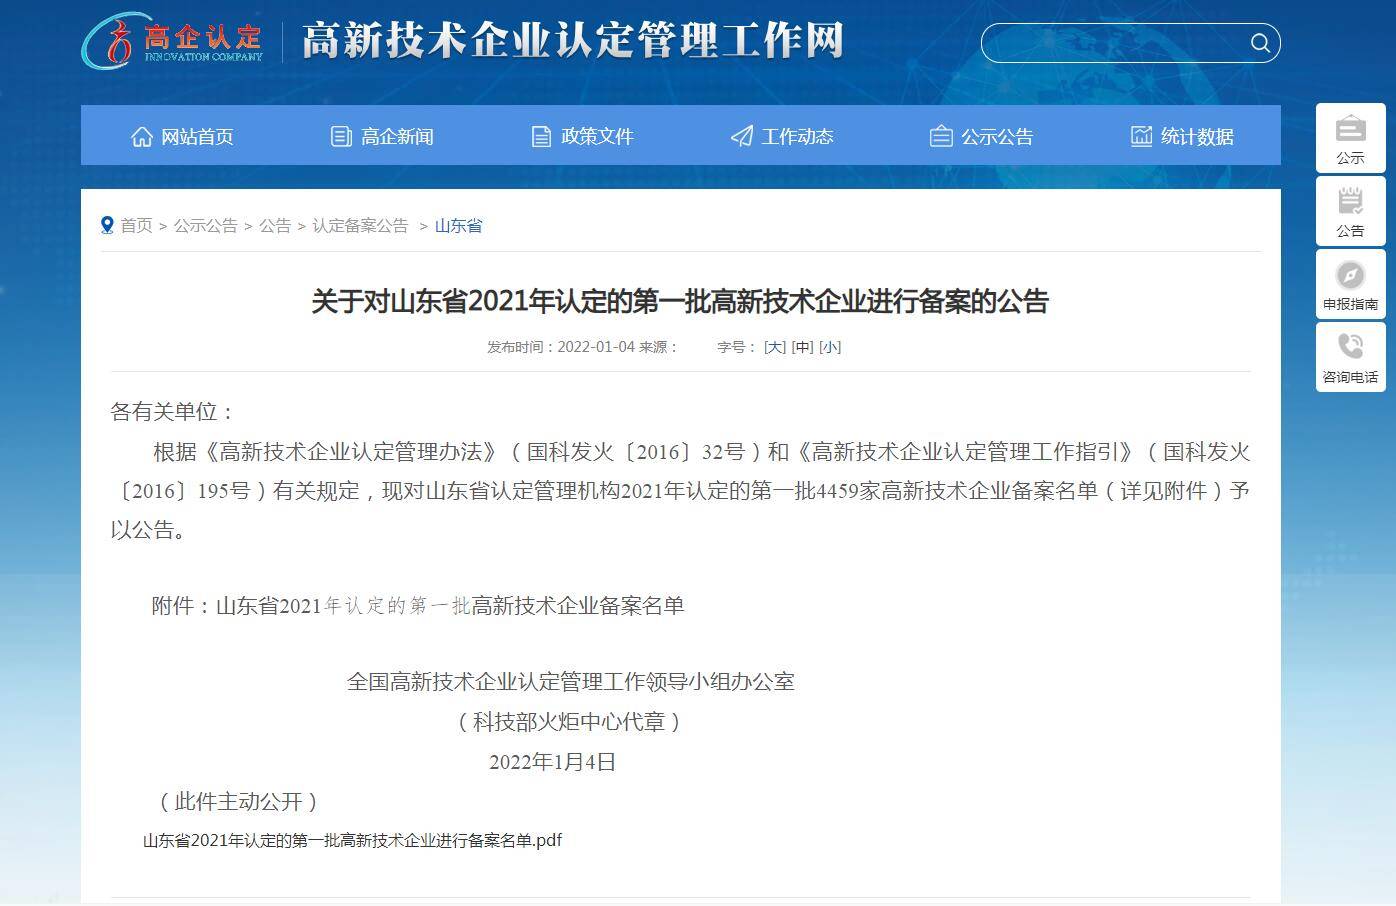
Task: Click the 高企认定 site logo
Action: (172, 41)
